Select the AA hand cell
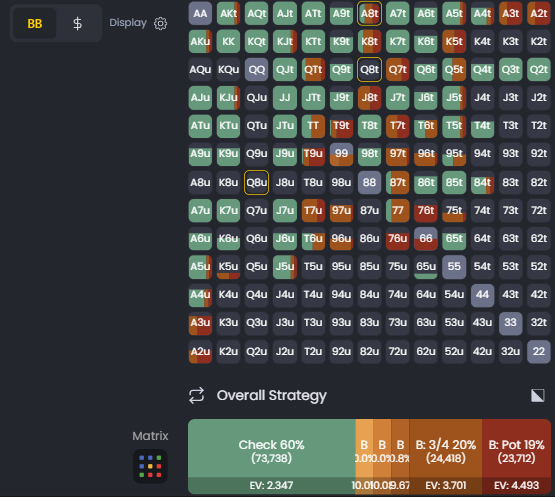The width and height of the screenshot is (555, 497). [200, 13]
